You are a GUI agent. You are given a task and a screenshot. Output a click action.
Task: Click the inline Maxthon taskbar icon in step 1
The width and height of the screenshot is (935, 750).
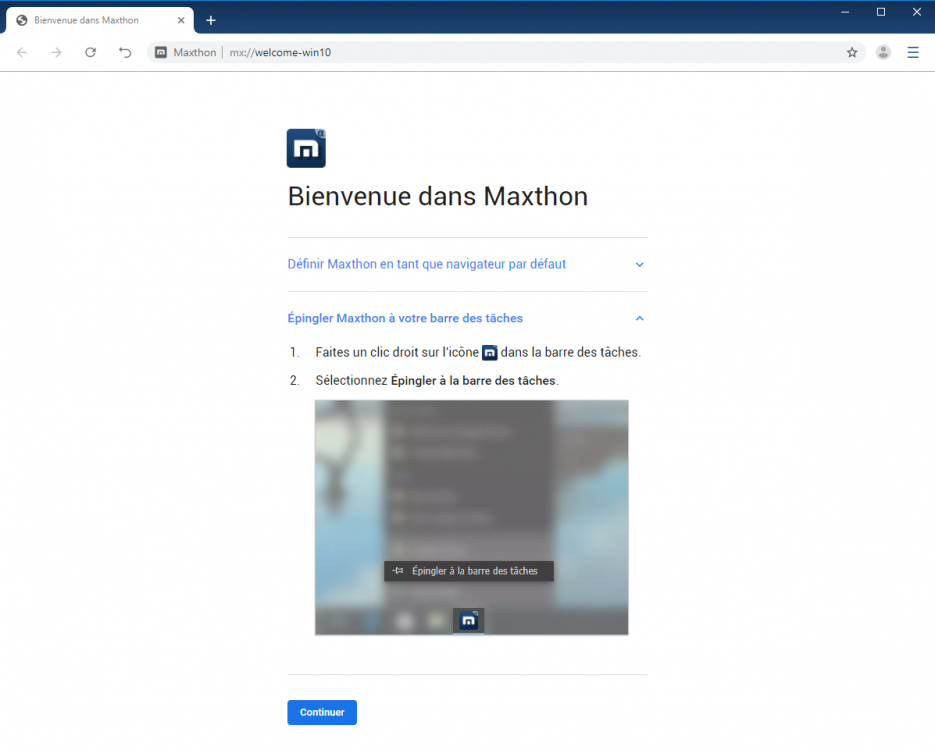(489, 352)
